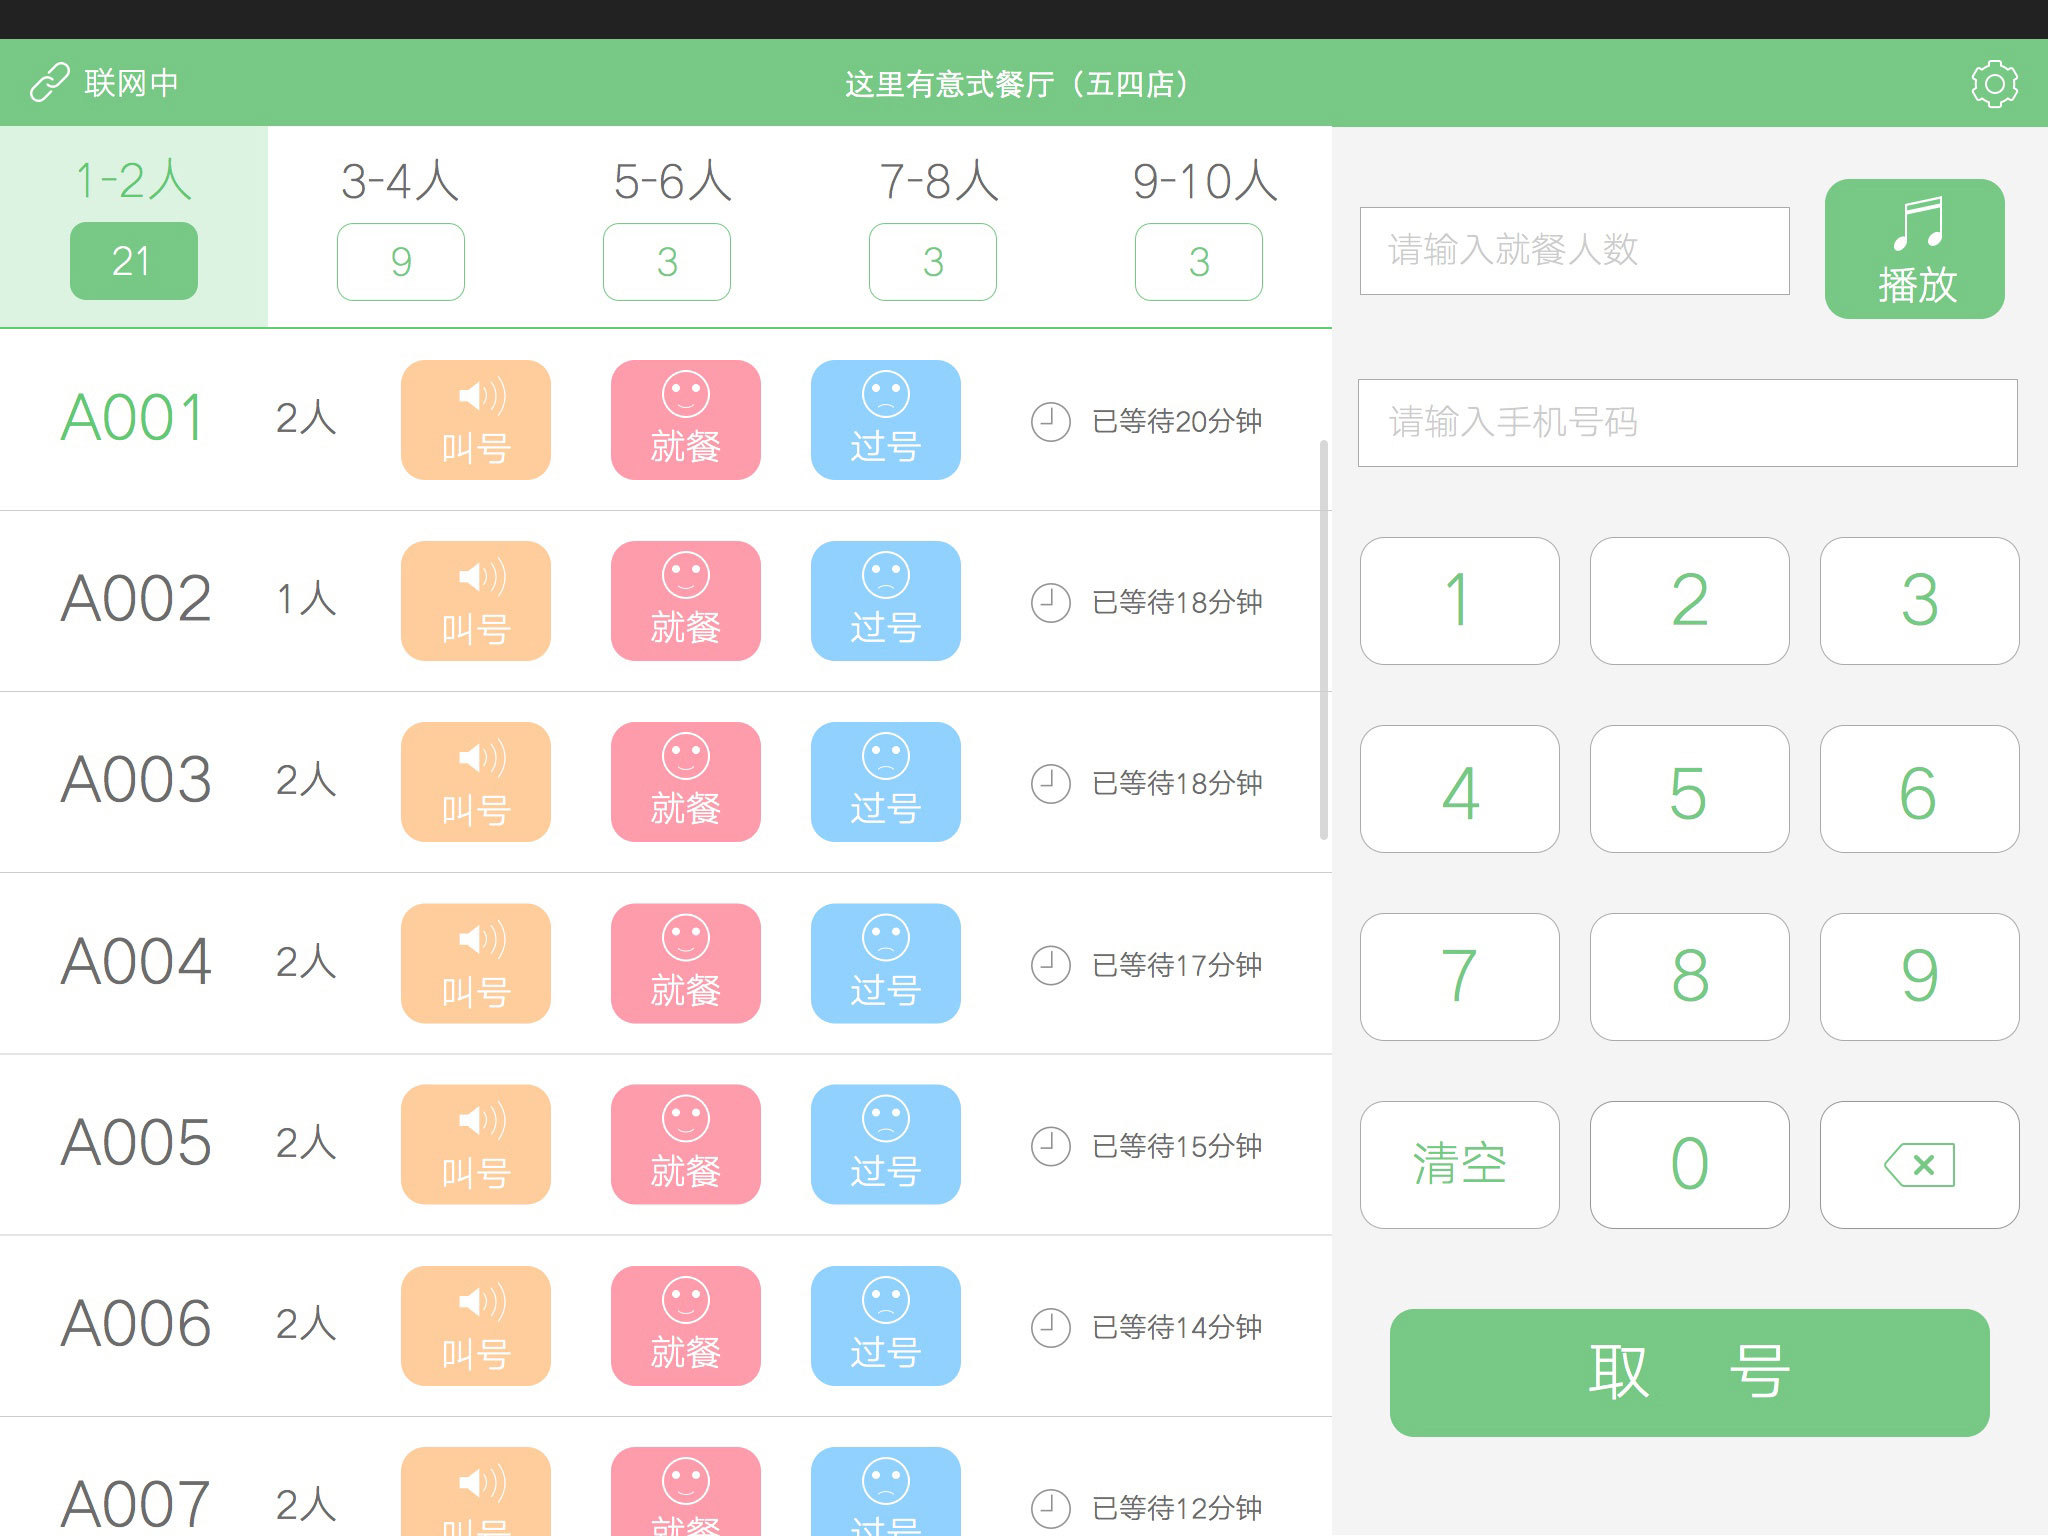Tap keypad digit 6
Screen dimensions: 2048x1536
1919,789
